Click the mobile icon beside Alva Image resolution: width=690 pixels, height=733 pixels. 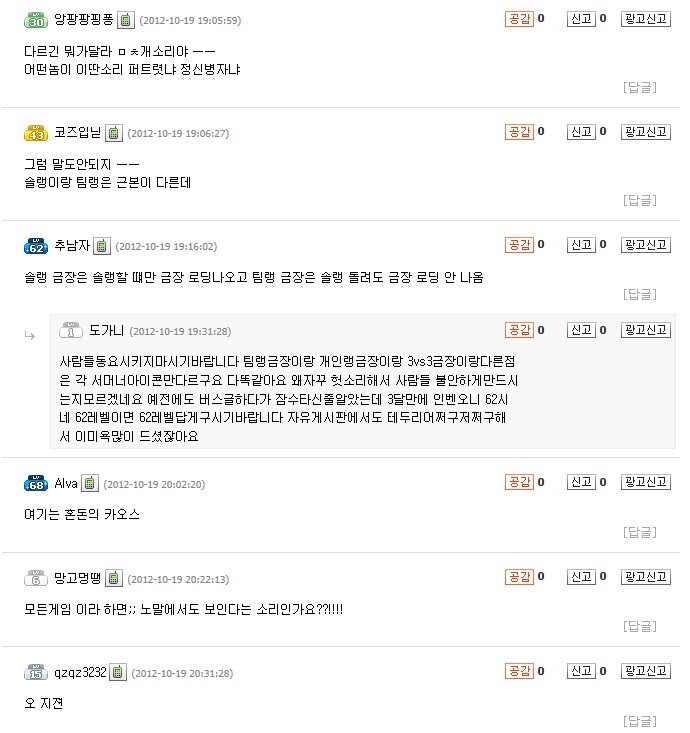pyautogui.click(x=90, y=483)
